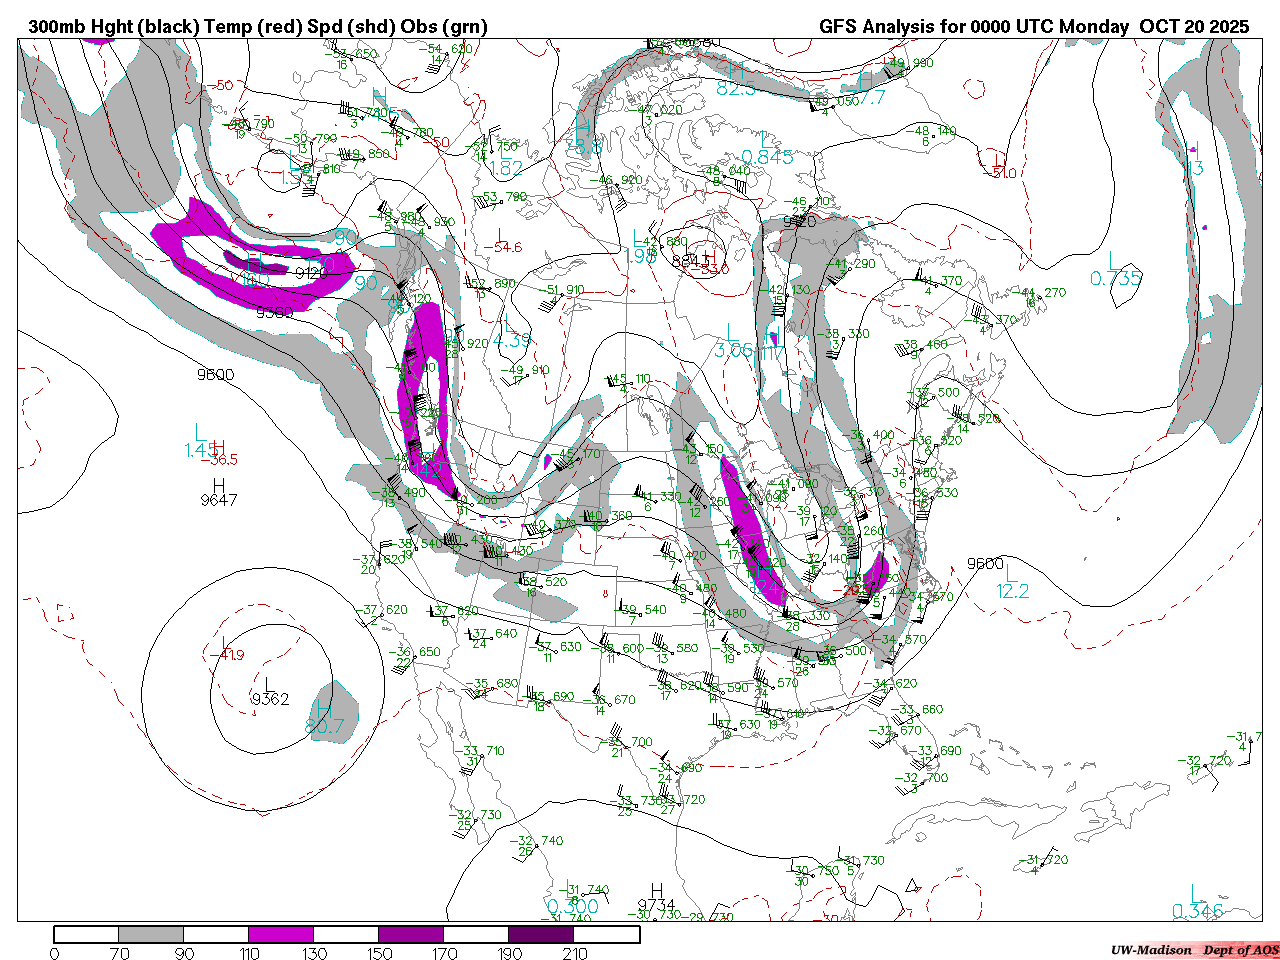Click the "170" tick on the speed legend

(444, 953)
